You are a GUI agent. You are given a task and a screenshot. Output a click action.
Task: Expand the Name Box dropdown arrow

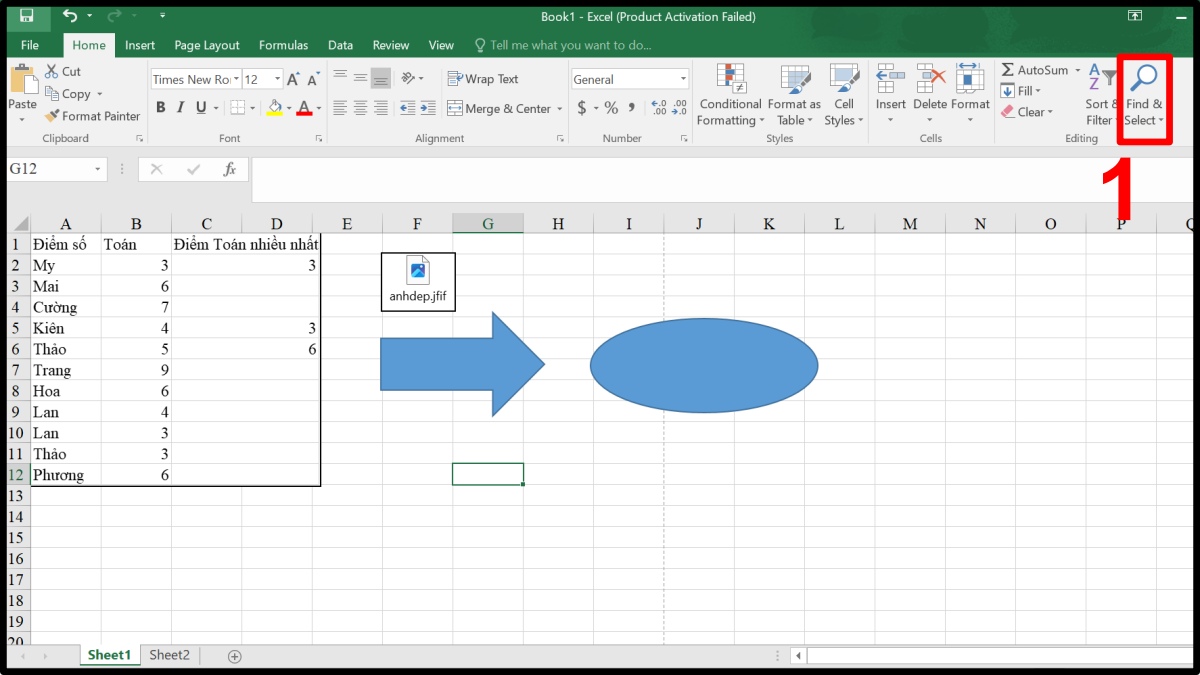(98, 169)
